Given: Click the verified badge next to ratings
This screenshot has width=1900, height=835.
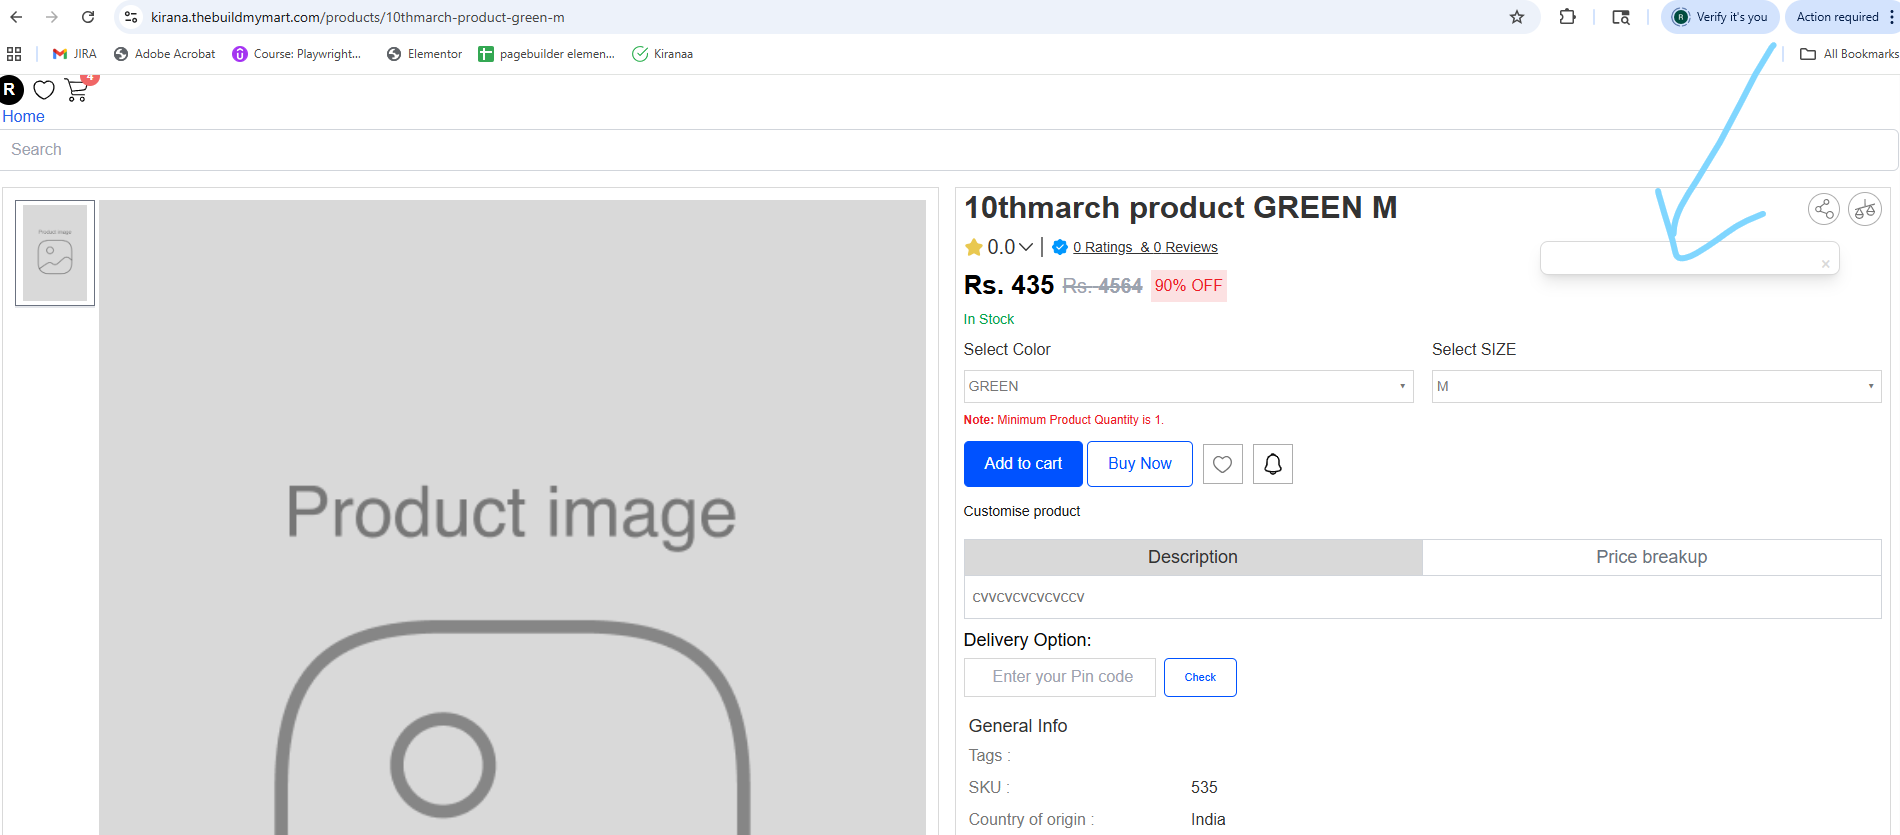Looking at the screenshot, I should (1060, 247).
